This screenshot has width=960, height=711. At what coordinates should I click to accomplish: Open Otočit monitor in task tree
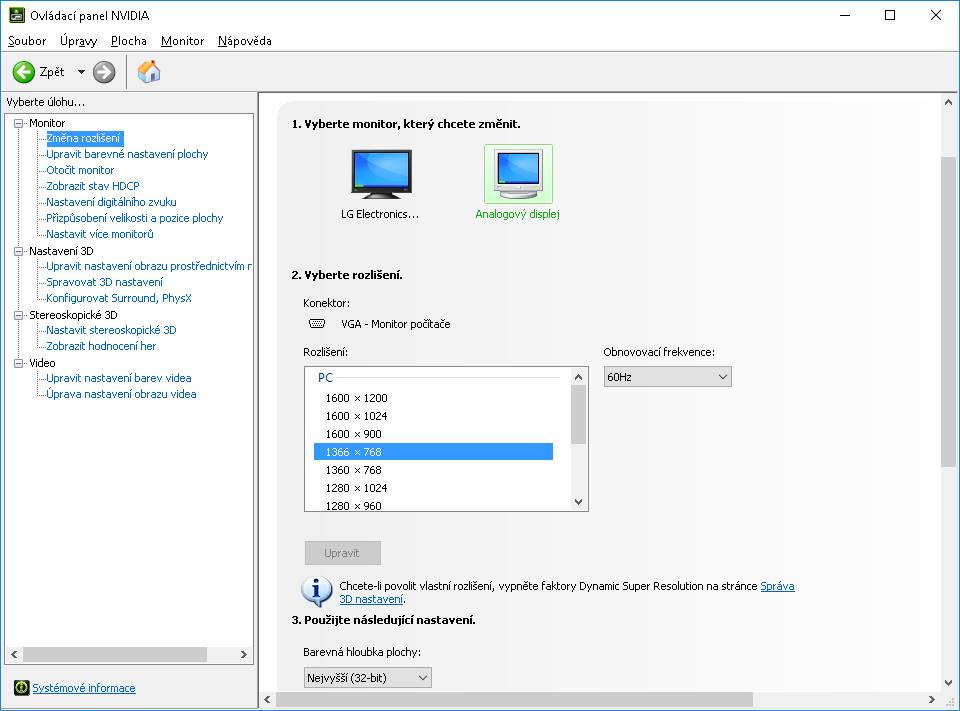(x=80, y=170)
